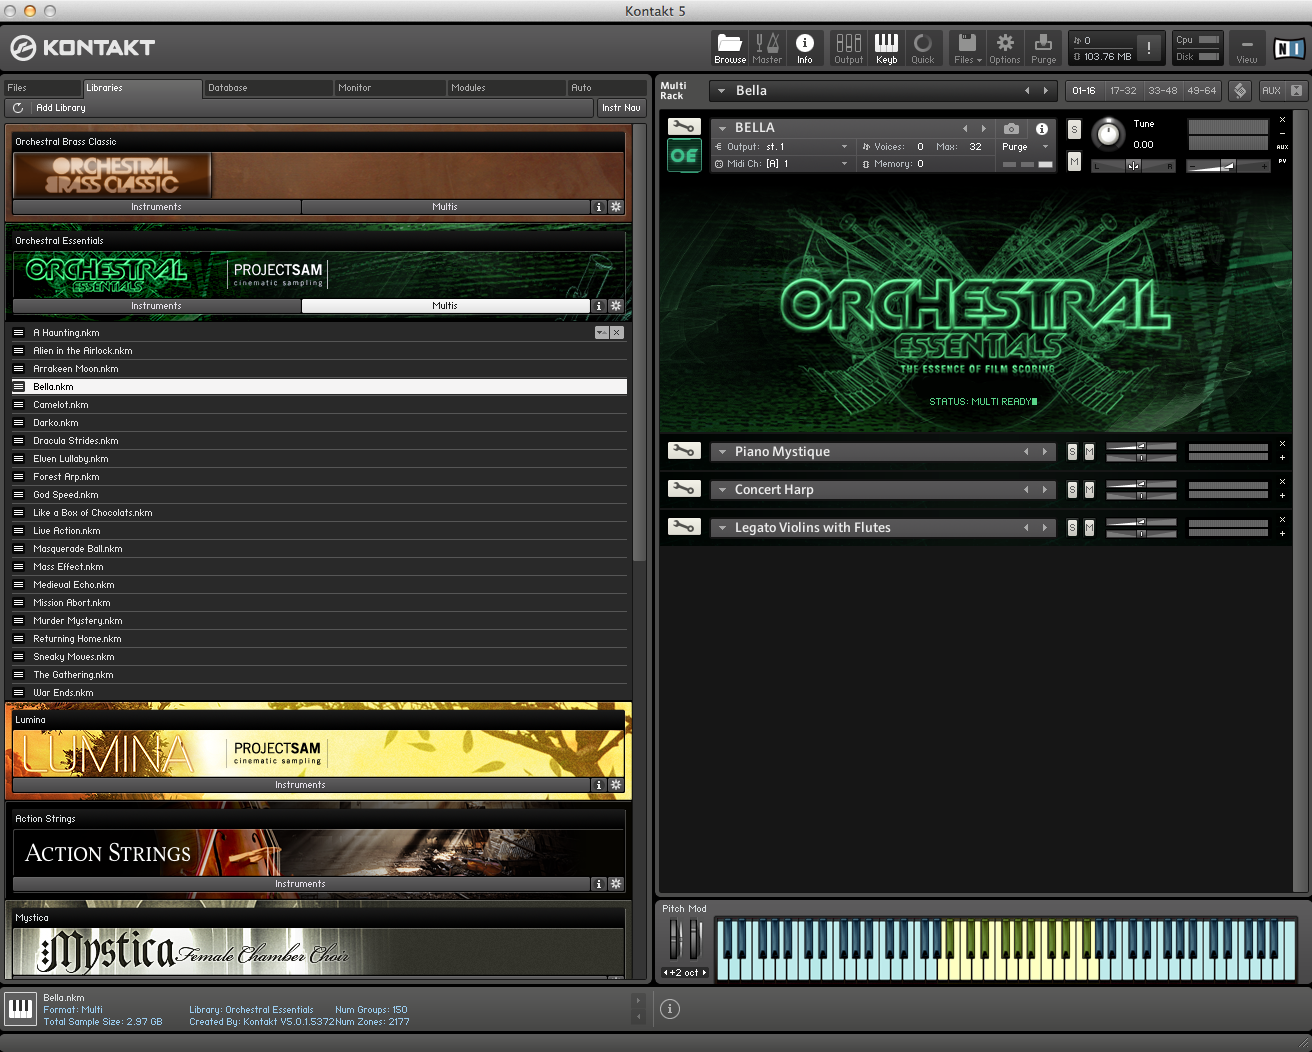Open Lumina library gear settings
Image resolution: width=1312 pixels, height=1052 pixels.
click(616, 785)
